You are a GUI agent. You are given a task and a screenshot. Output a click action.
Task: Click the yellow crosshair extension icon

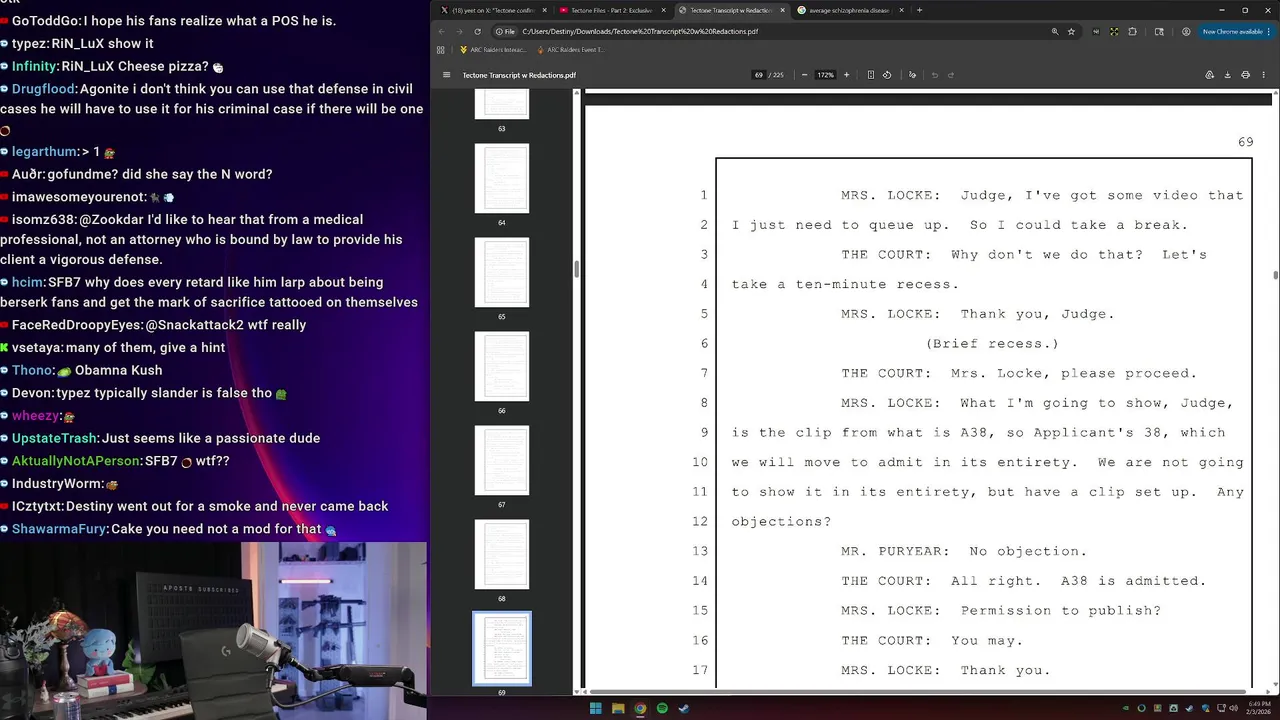pos(1114,31)
